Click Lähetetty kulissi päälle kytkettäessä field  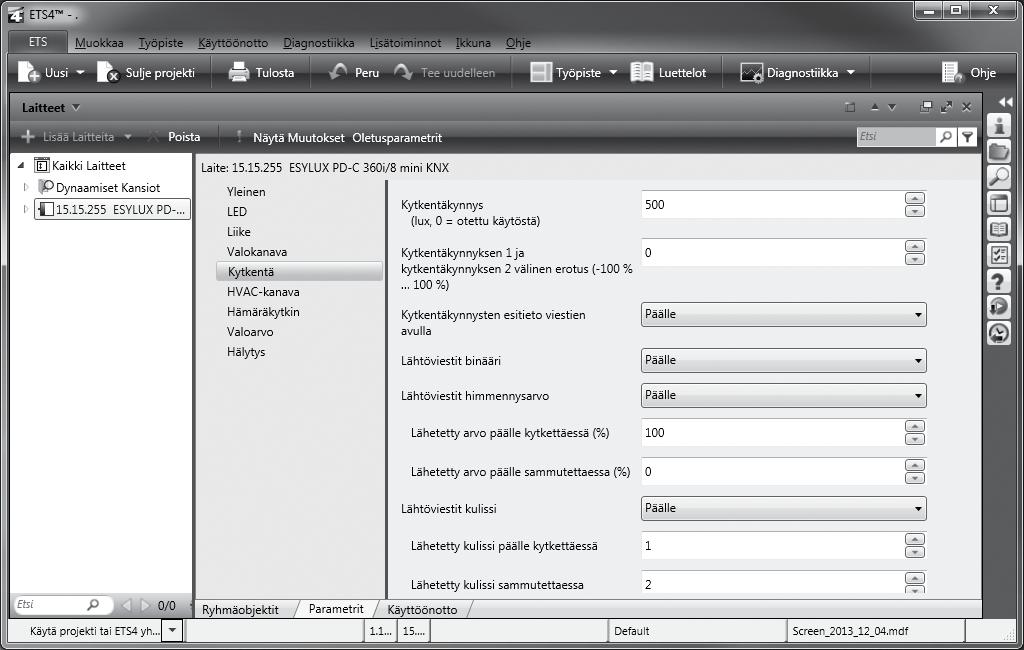(x=772, y=545)
